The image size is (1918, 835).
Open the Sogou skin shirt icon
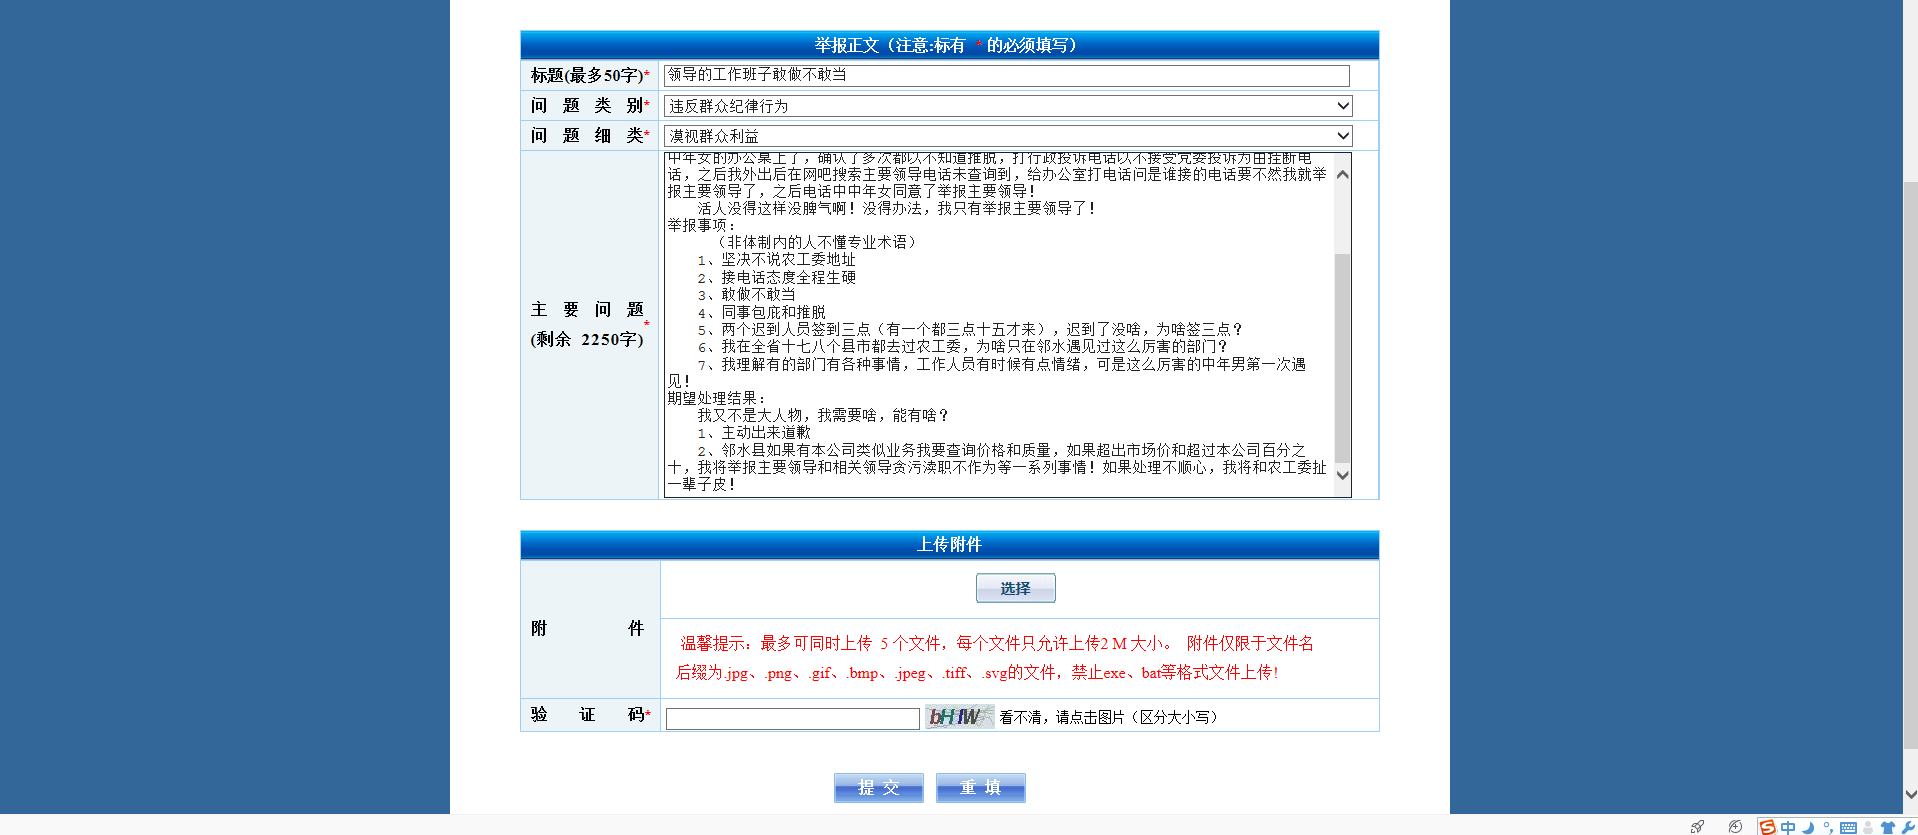(x=1888, y=827)
